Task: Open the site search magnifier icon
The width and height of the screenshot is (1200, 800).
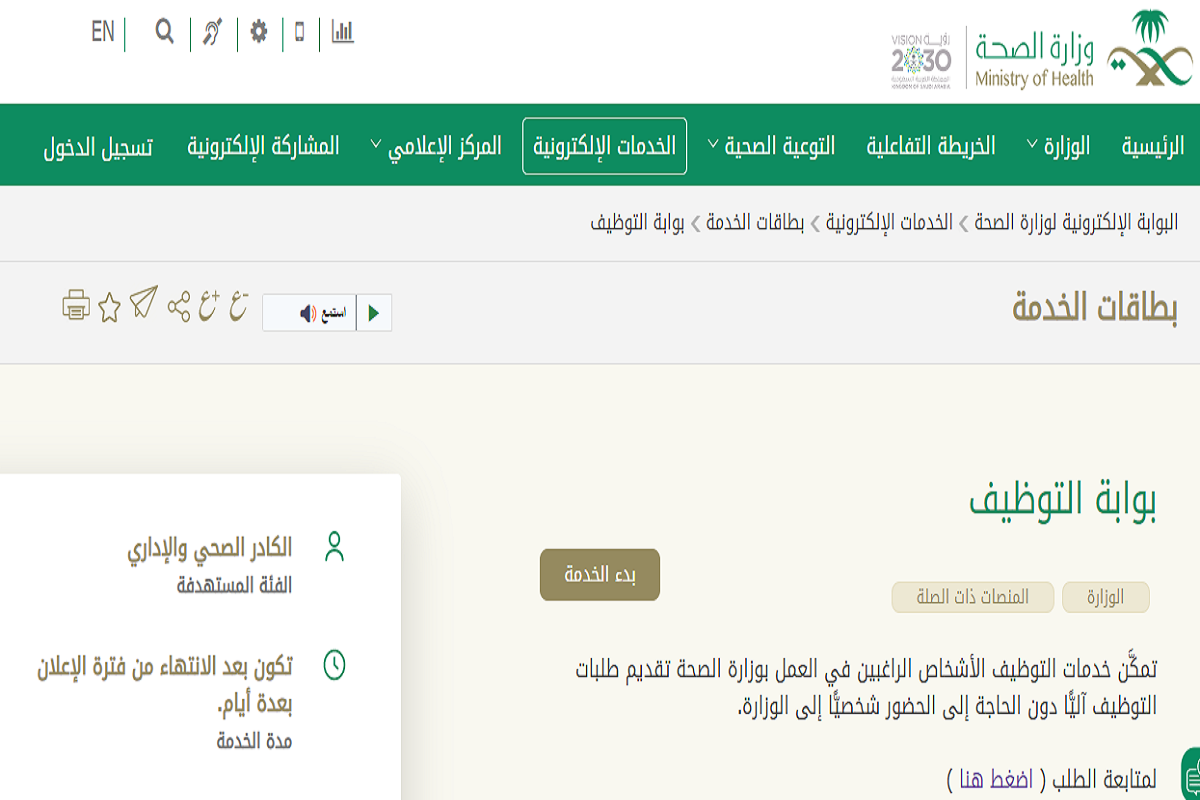Action: [163, 32]
